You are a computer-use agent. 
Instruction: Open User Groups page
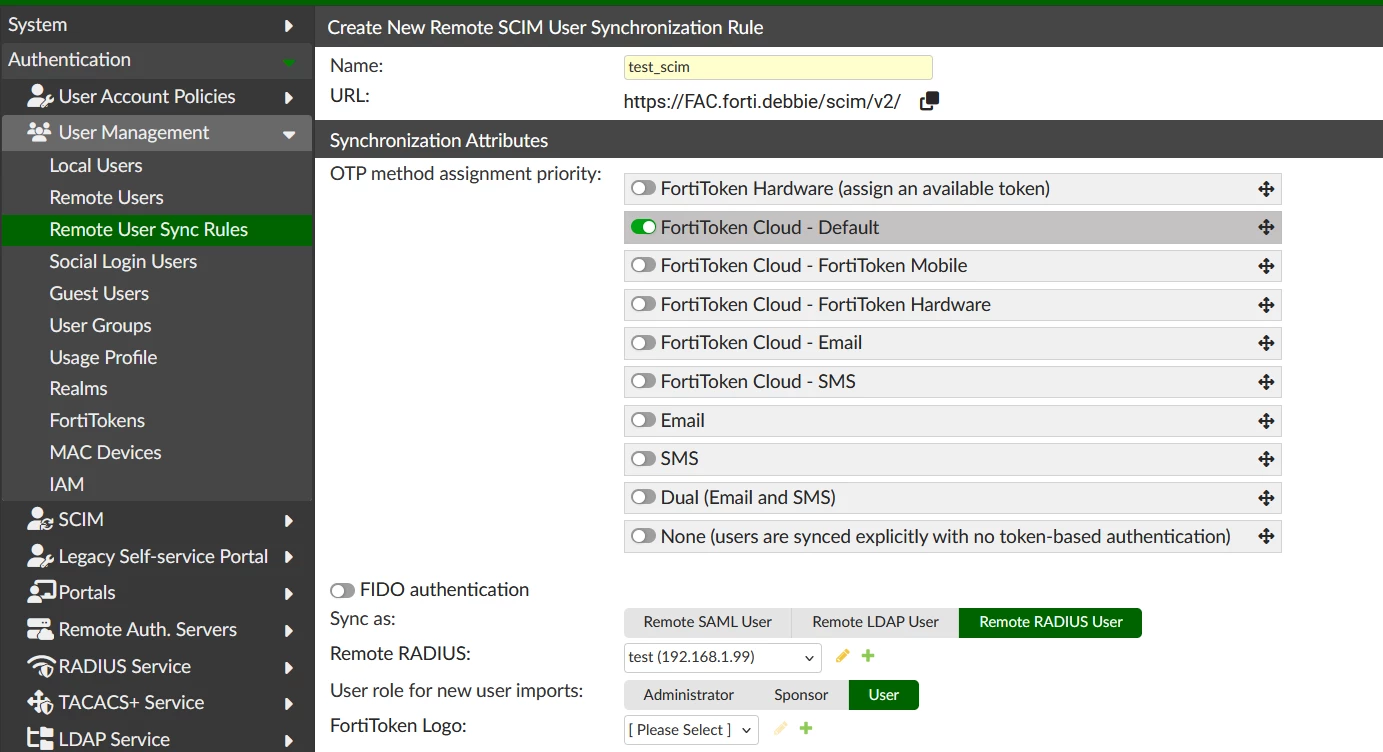click(x=100, y=325)
